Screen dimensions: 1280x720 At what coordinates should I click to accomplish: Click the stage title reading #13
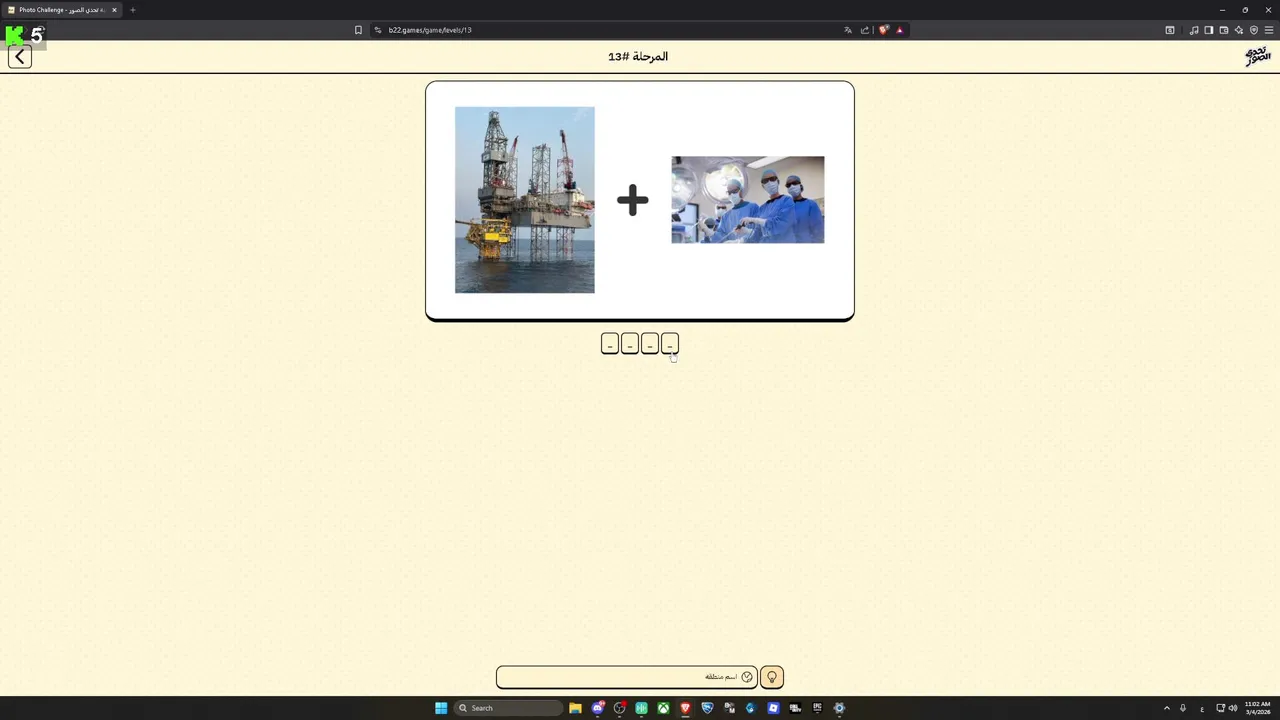pyautogui.click(x=638, y=56)
